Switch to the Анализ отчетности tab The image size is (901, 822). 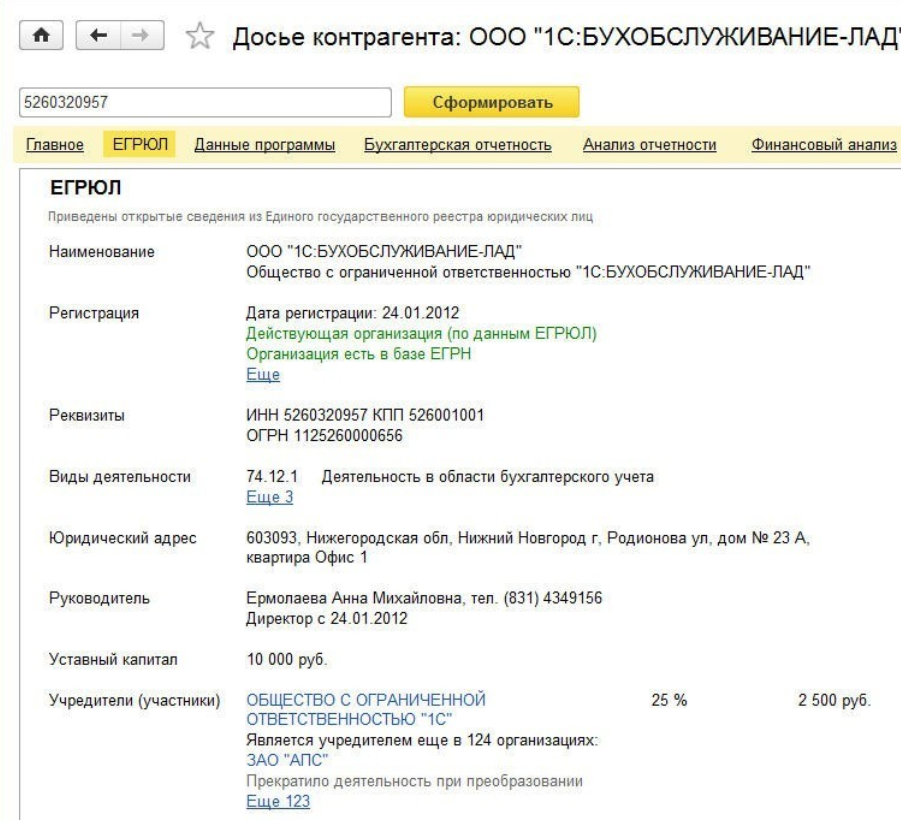650,144
